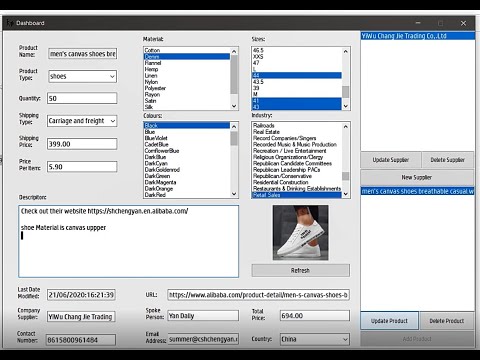Viewport: 480px width, 360px height.
Task: Select Flannel in the Material list
Action: (x=187, y=63)
